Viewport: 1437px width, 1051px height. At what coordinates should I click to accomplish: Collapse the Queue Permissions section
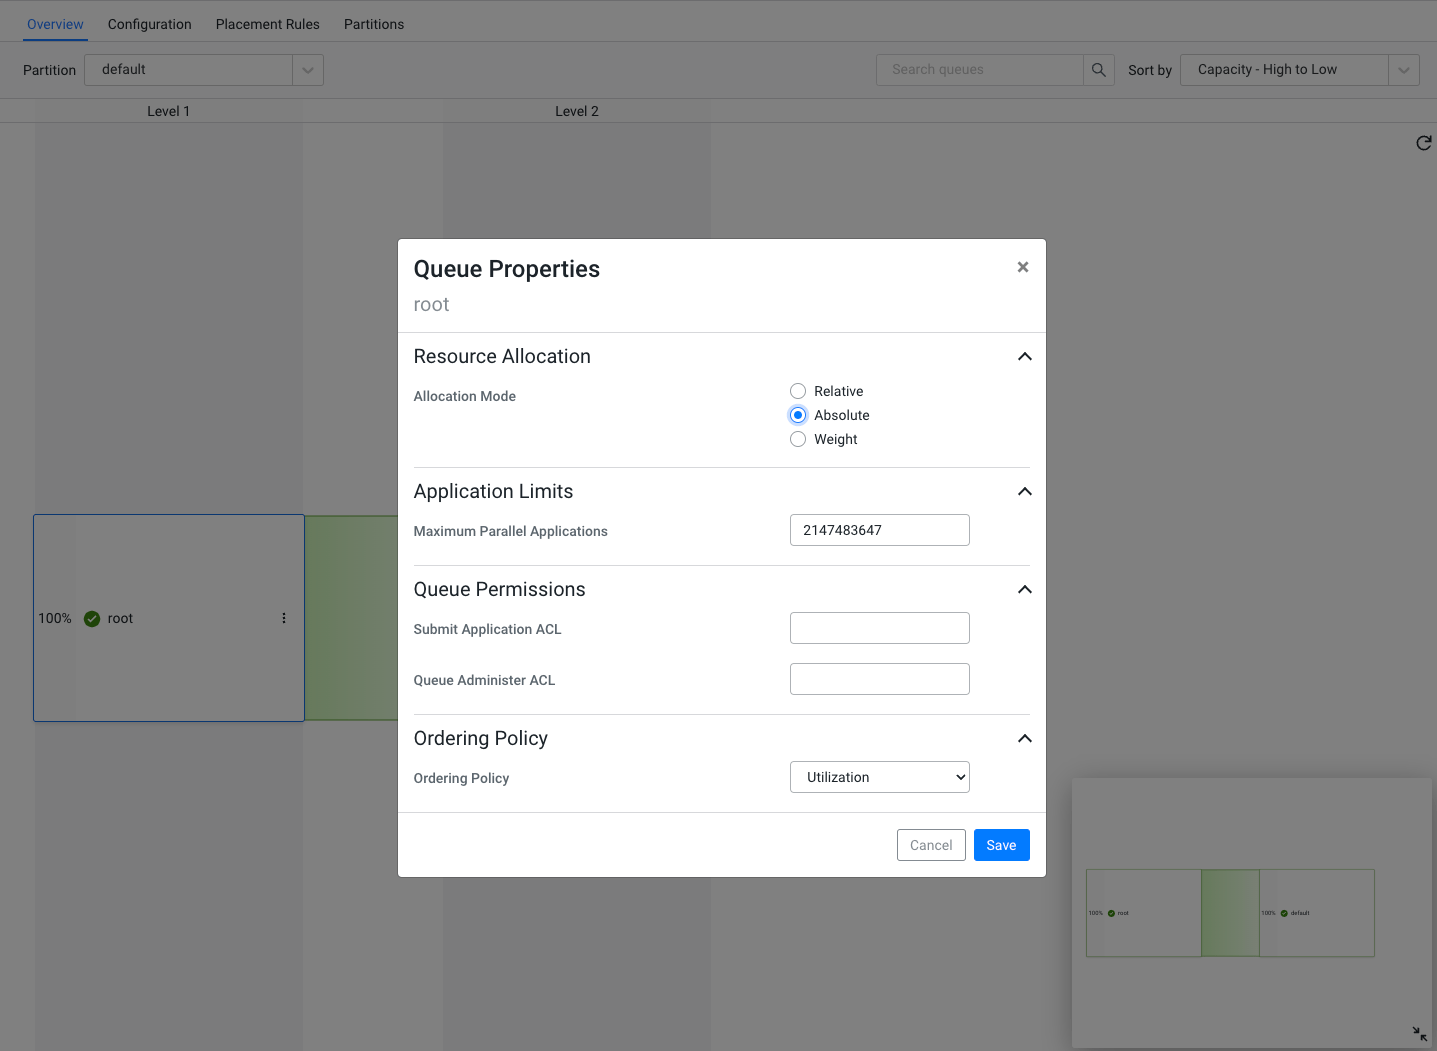tap(1024, 589)
